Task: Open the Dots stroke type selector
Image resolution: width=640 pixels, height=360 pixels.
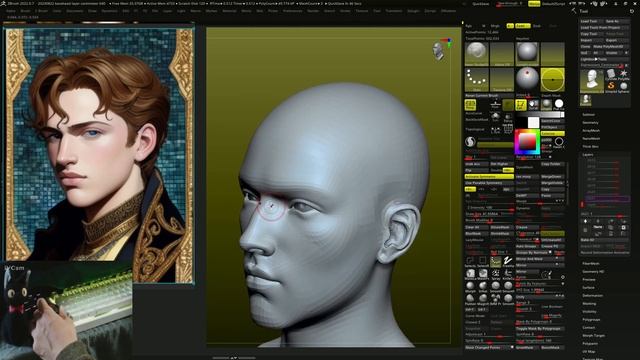Action: pos(476,80)
